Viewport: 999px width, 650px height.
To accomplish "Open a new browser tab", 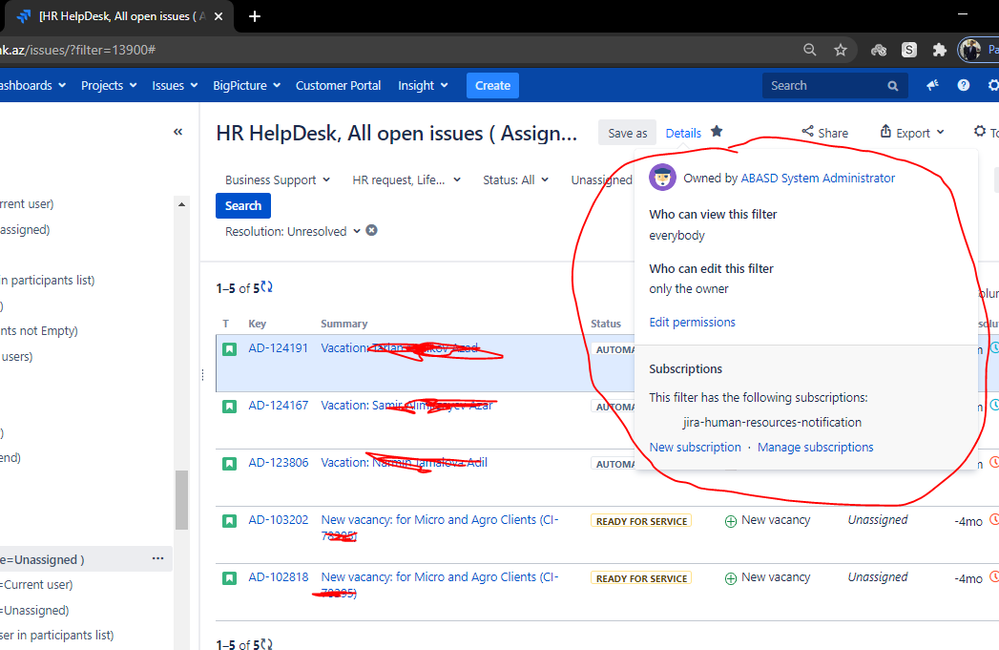I will coord(254,17).
